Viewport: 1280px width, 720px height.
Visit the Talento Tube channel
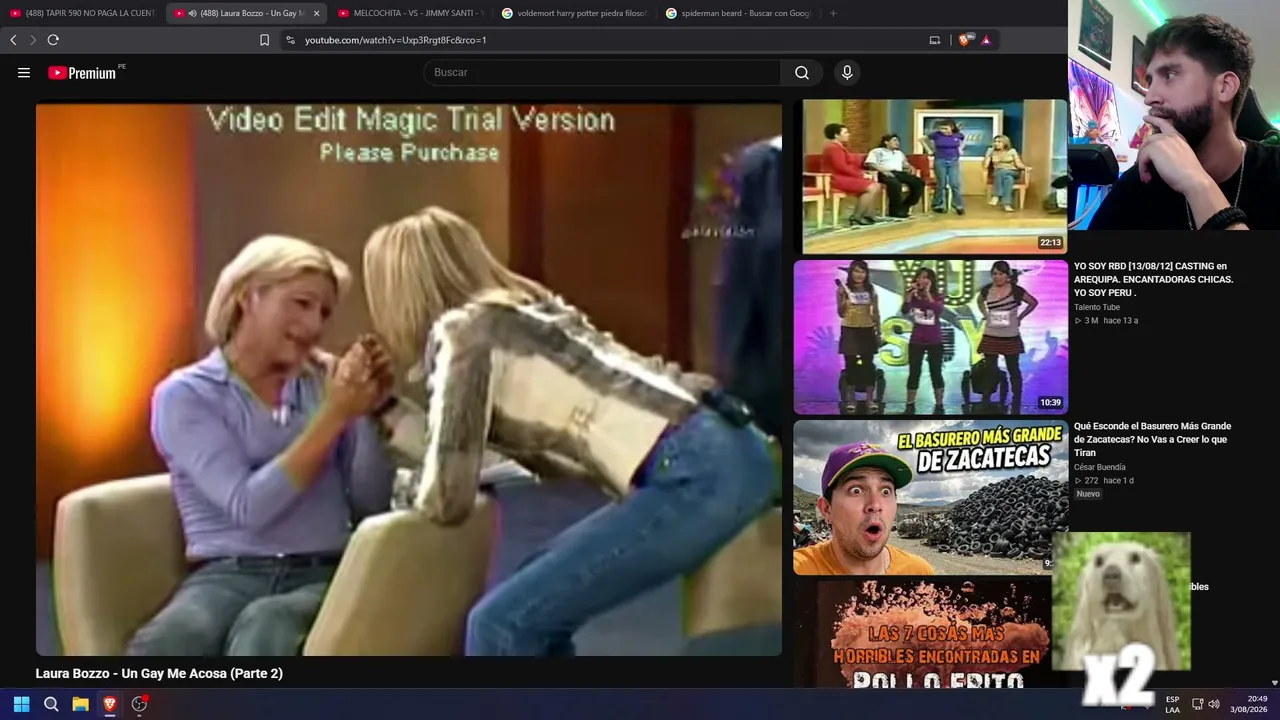click(x=1097, y=307)
